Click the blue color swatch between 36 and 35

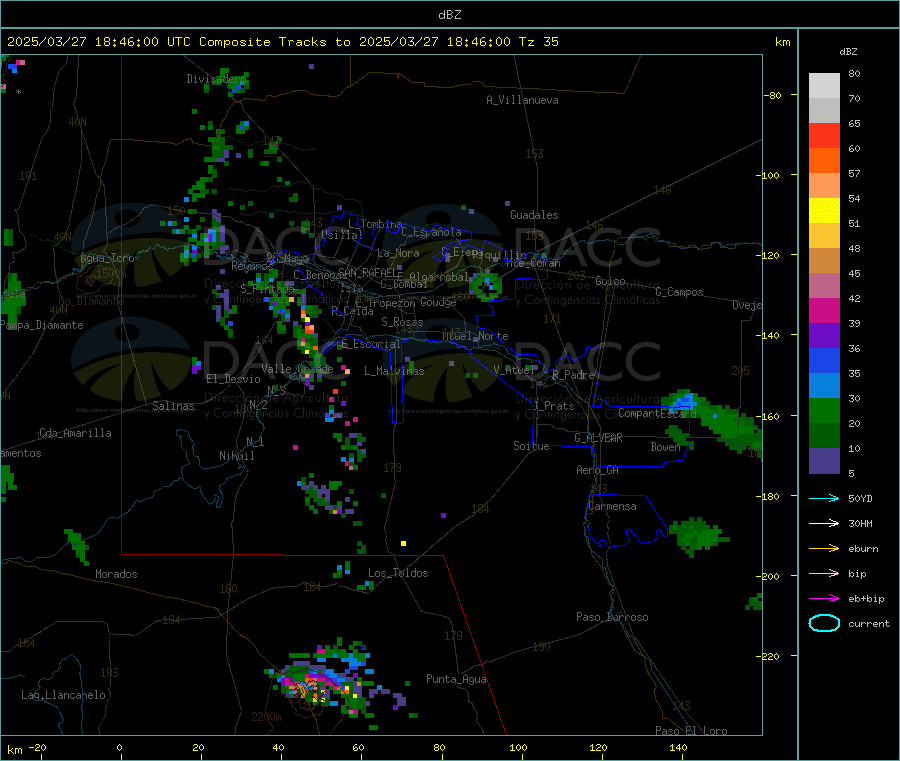coord(824,360)
